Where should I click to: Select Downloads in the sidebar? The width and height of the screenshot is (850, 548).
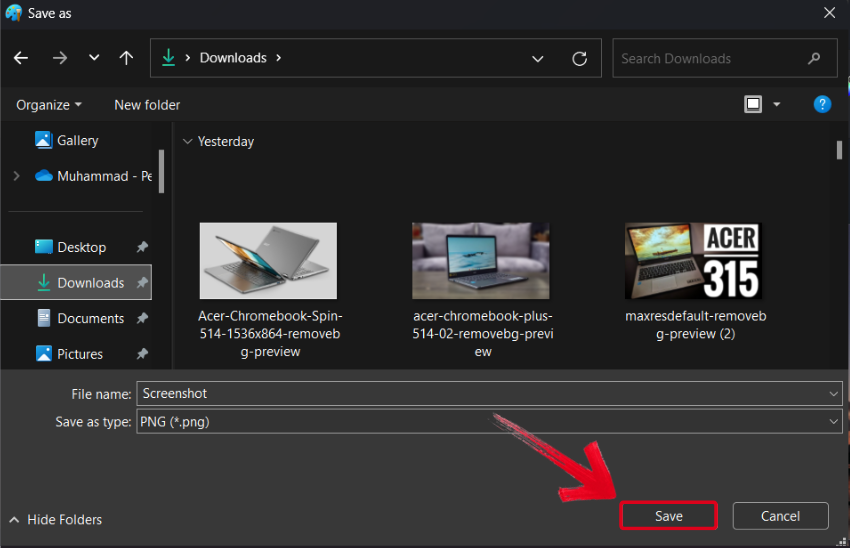click(76, 282)
